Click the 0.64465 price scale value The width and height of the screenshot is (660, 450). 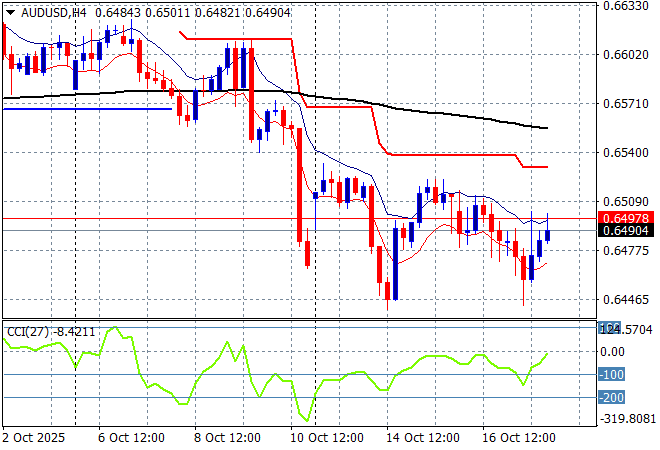626,300
